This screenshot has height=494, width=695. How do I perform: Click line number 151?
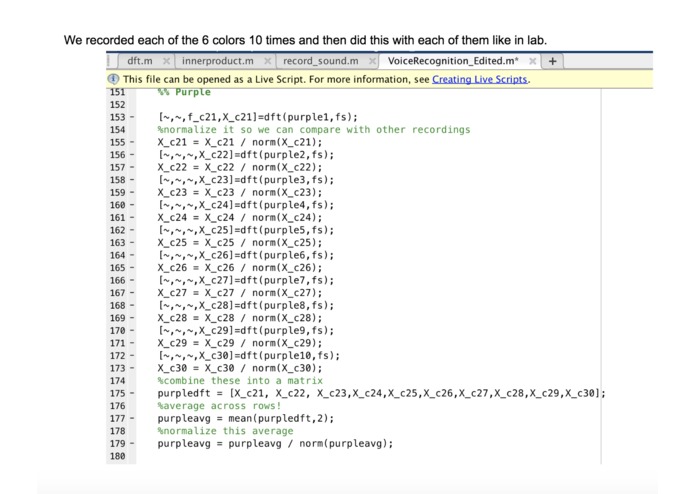pos(117,92)
